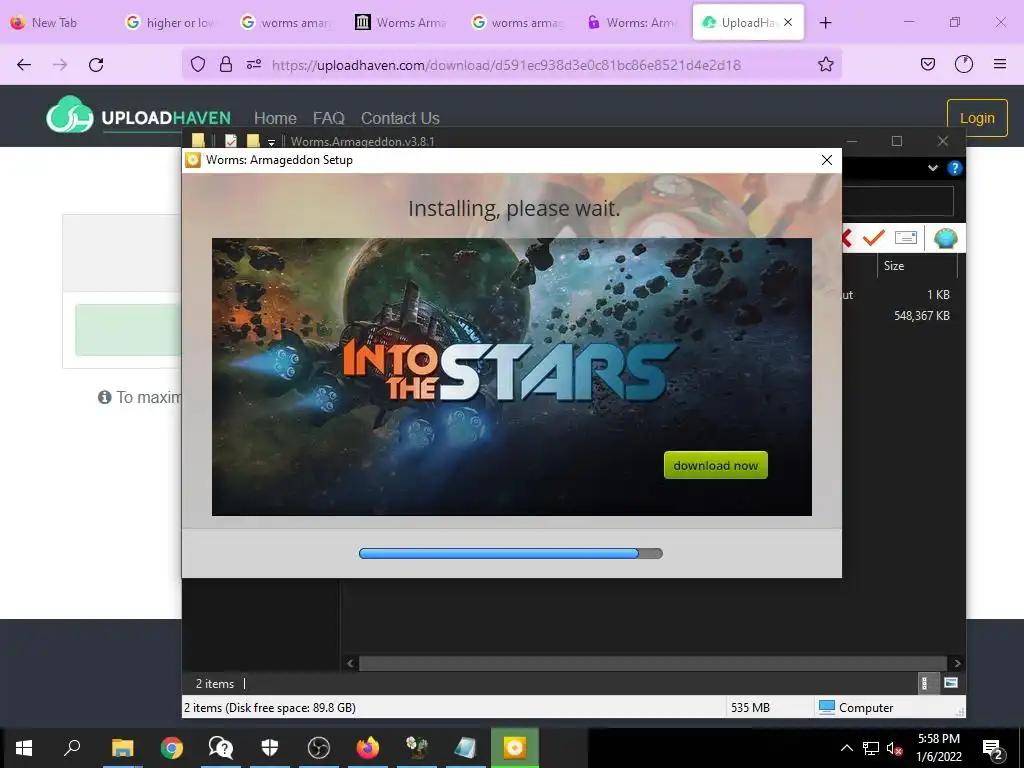The image size is (1024, 768).
Task: Open the Windows Start menu
Action: 24,748
